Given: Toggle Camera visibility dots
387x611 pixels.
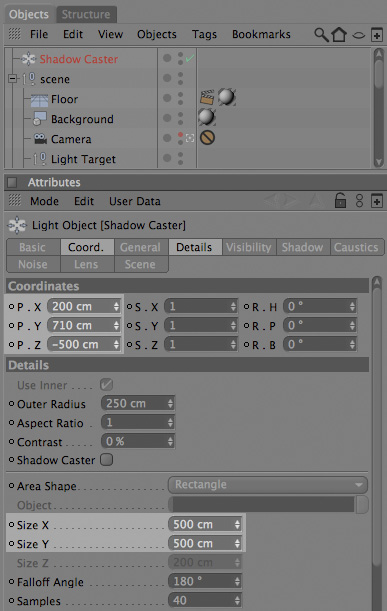Looking at the screenshot, I should [x=180, y=138].
